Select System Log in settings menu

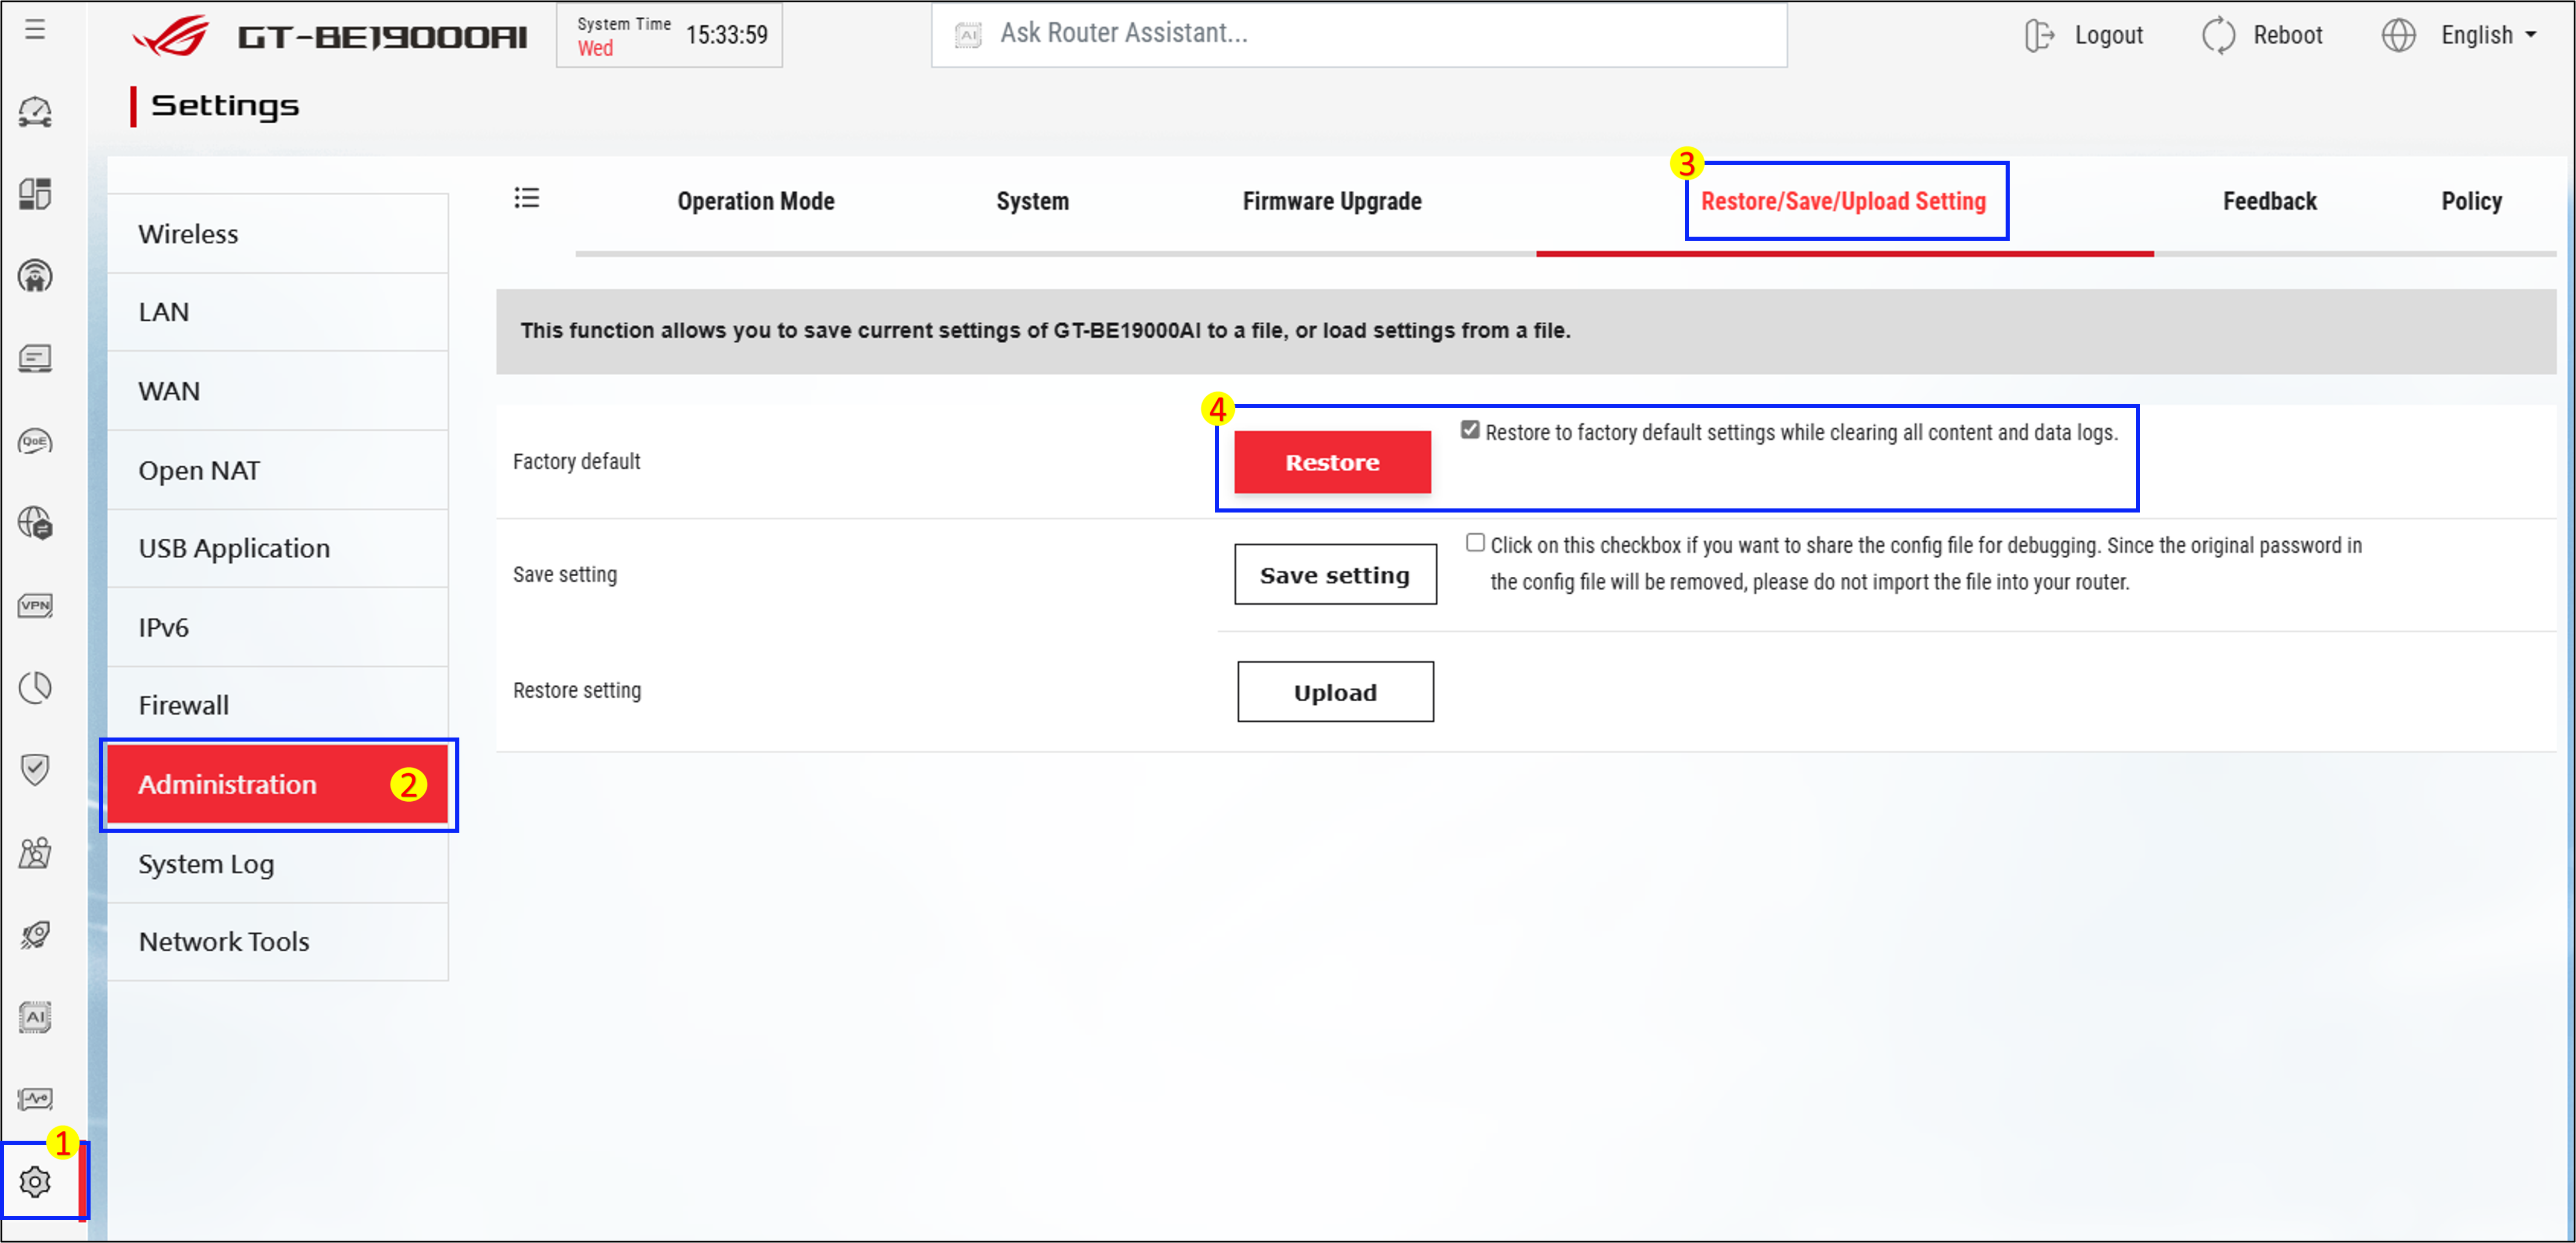pos(206,864)
